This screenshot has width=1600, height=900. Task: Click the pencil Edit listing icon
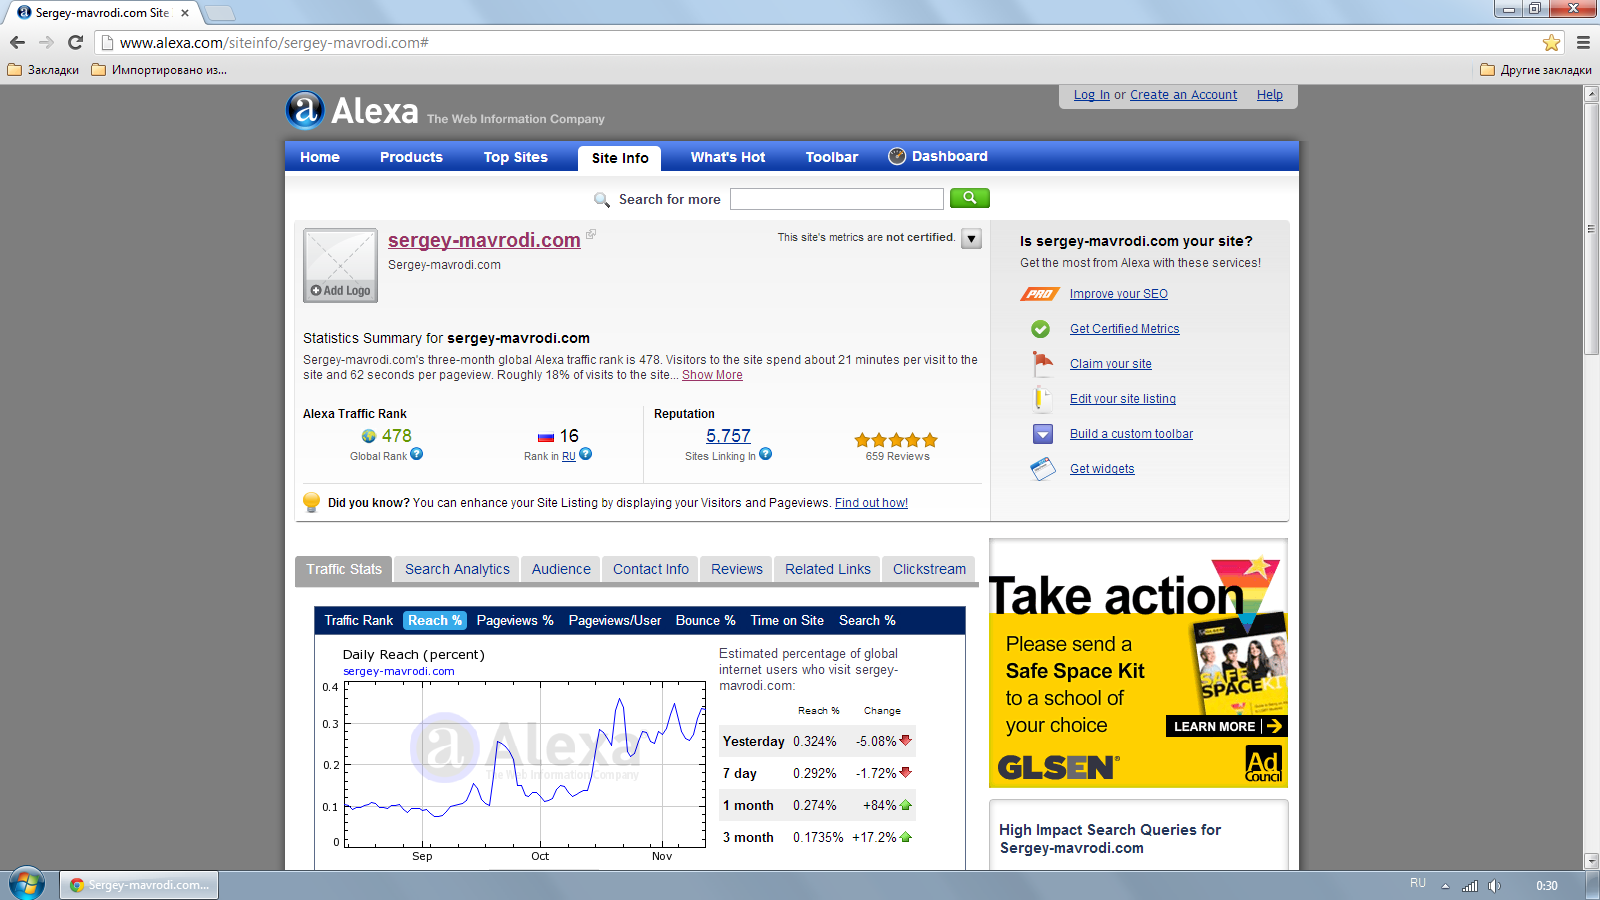click(x=1042, y=398)
